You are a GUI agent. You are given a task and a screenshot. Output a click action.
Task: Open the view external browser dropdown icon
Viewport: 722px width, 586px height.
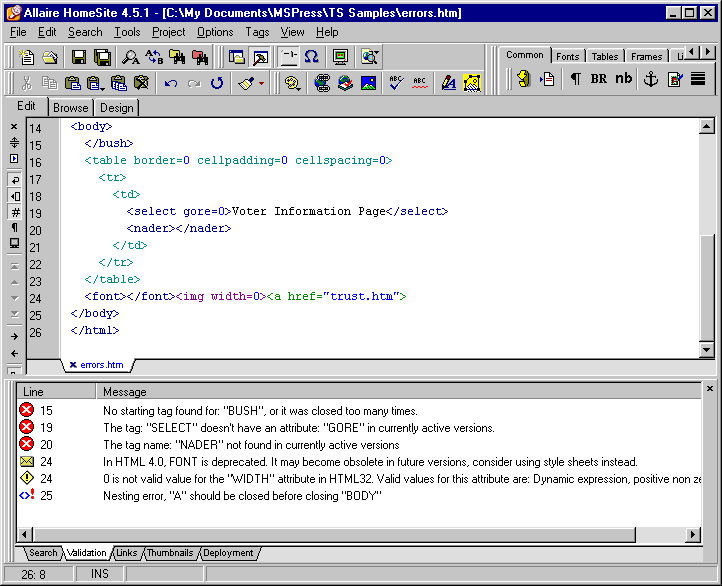coord(369,57)
